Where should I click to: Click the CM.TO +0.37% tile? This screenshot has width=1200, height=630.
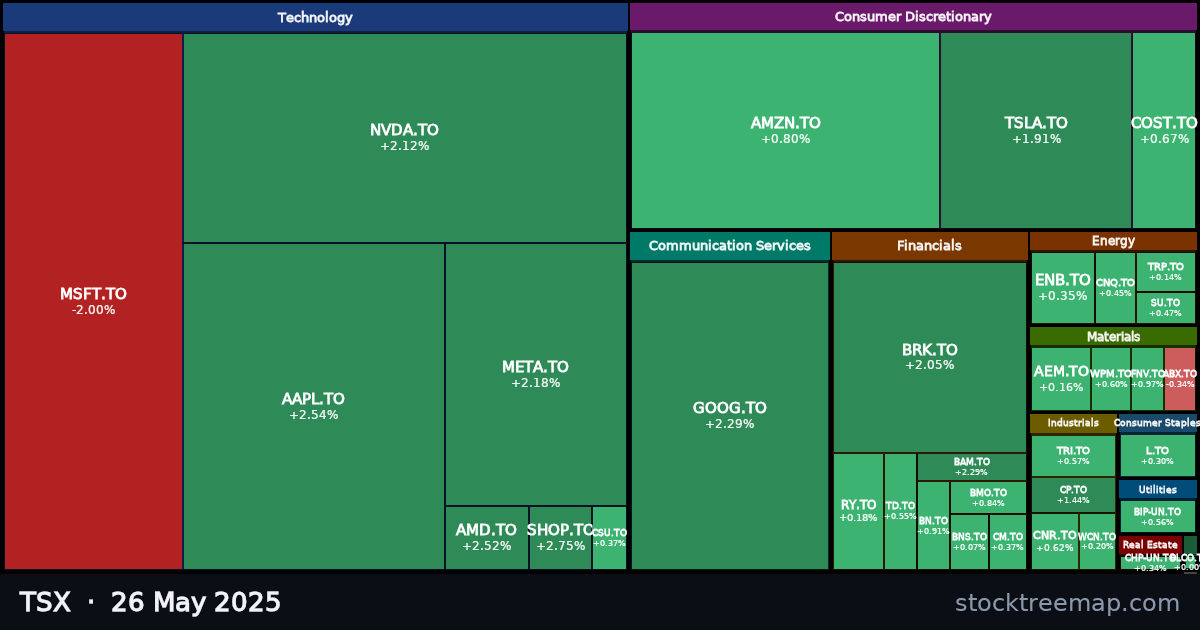(1008, 542)
